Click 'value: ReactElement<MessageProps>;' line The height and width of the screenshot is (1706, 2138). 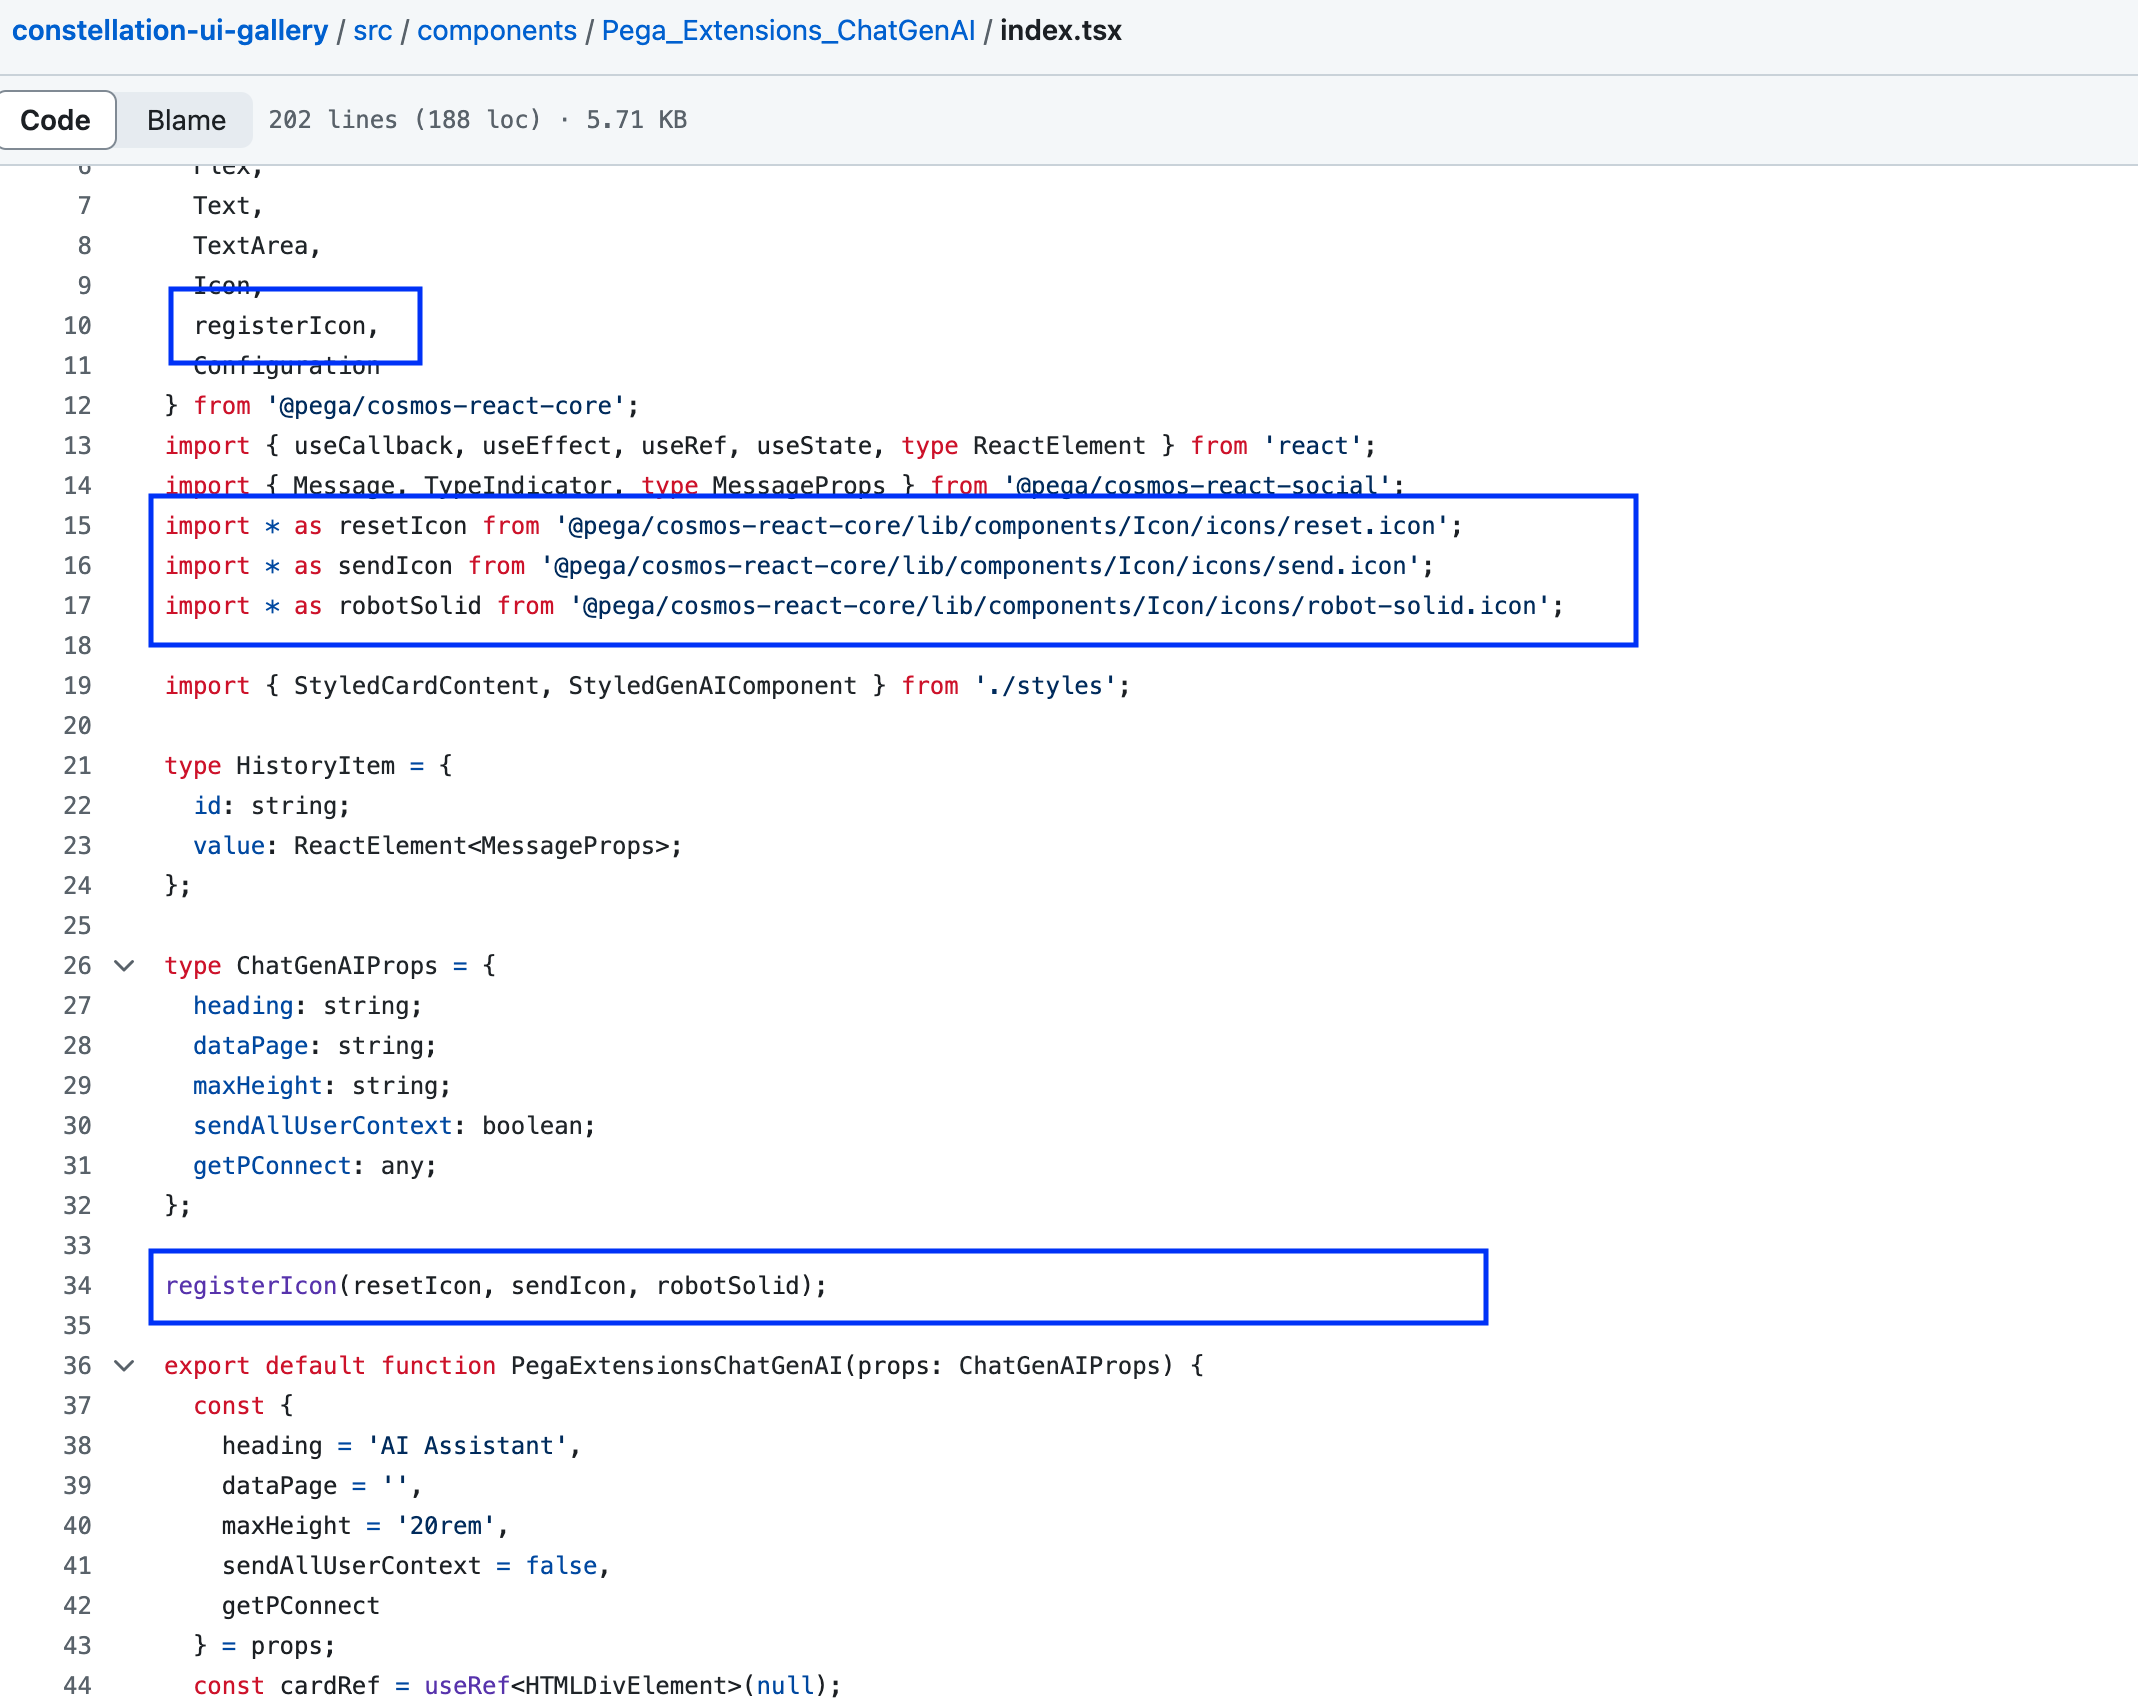[438, 846]
